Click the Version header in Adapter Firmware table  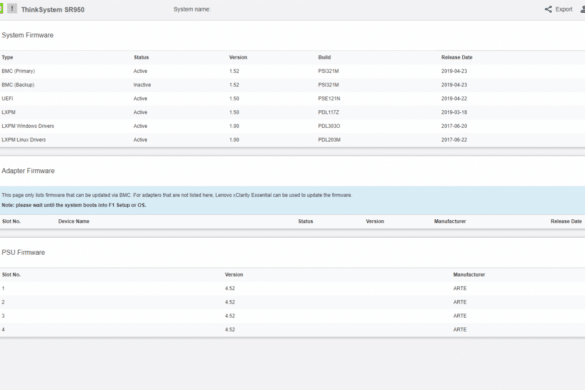click(x=375, y=221)
